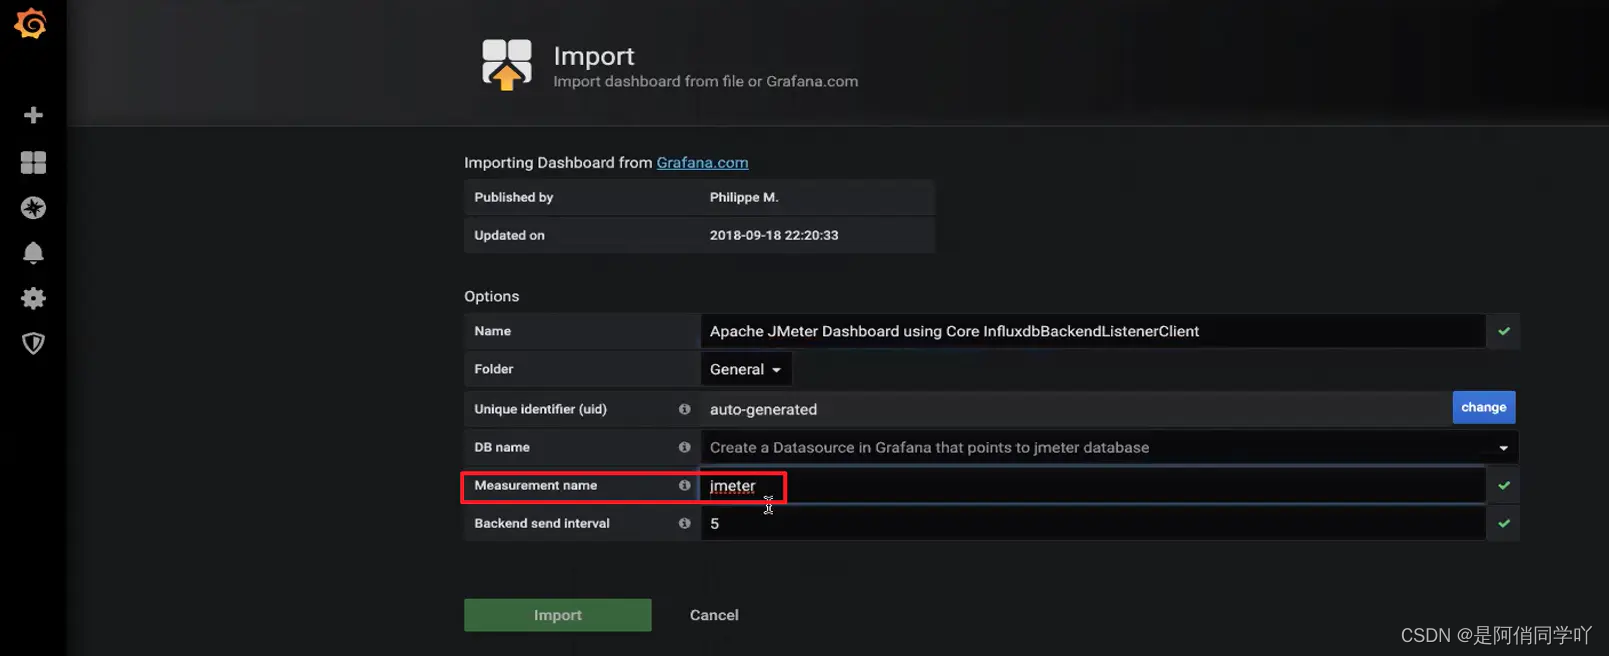Screen dimensions: 1609x656
Task: Follow the Grafana.com link
Action: coord(702,162)
